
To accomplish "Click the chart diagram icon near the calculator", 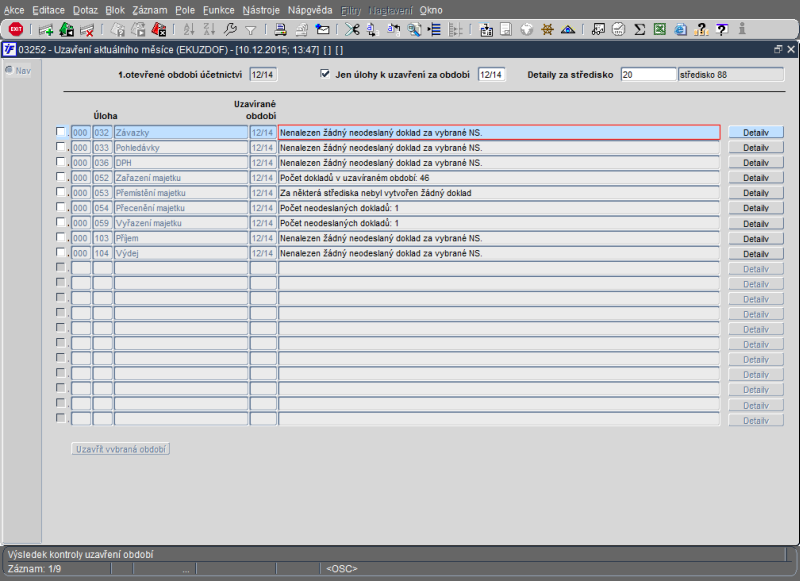I will point(598,30).
